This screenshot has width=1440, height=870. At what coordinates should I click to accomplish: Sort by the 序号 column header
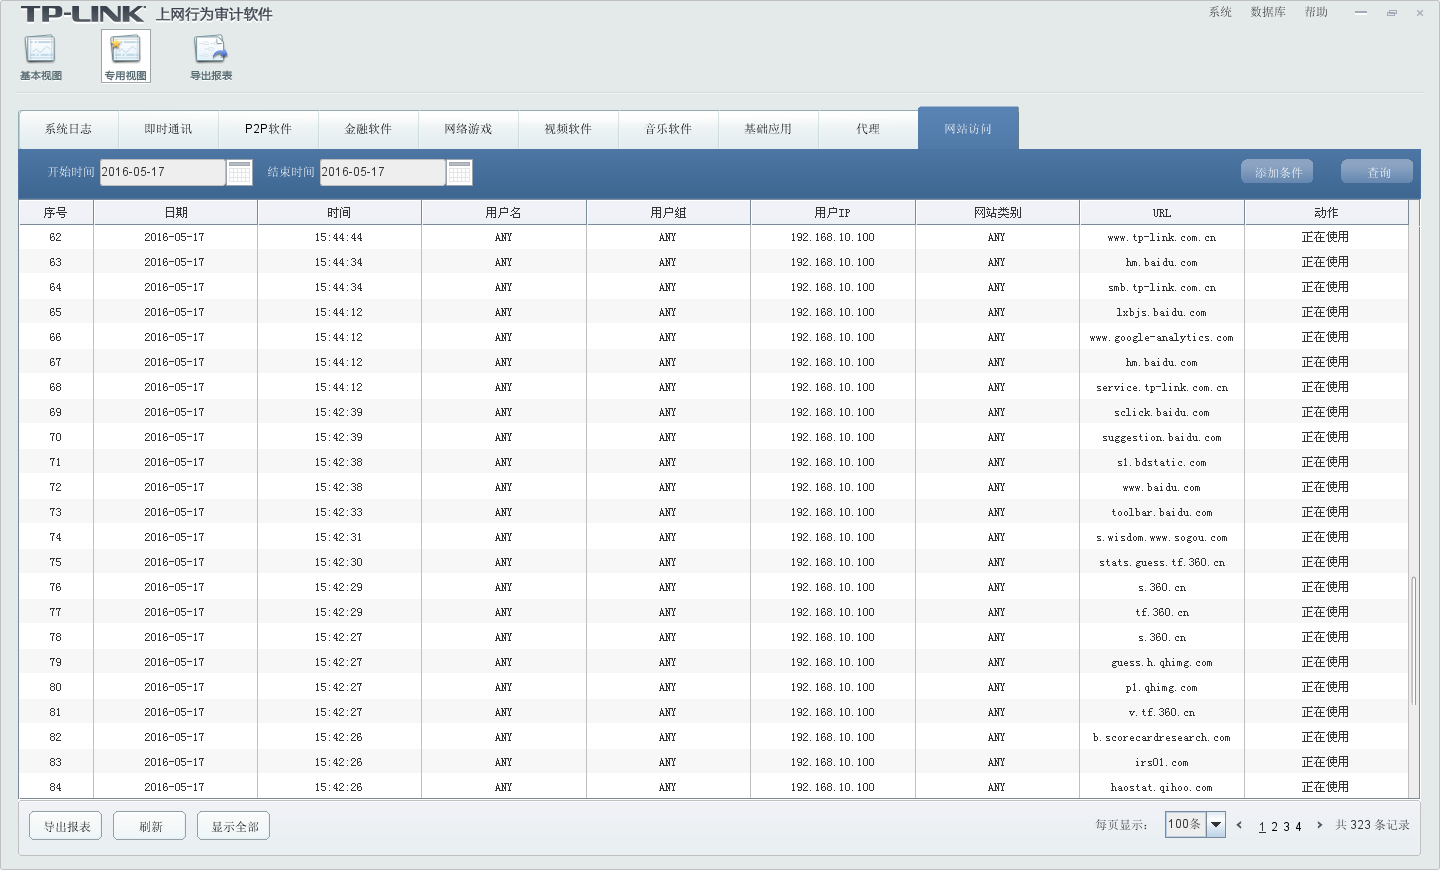tap(56, 212)
